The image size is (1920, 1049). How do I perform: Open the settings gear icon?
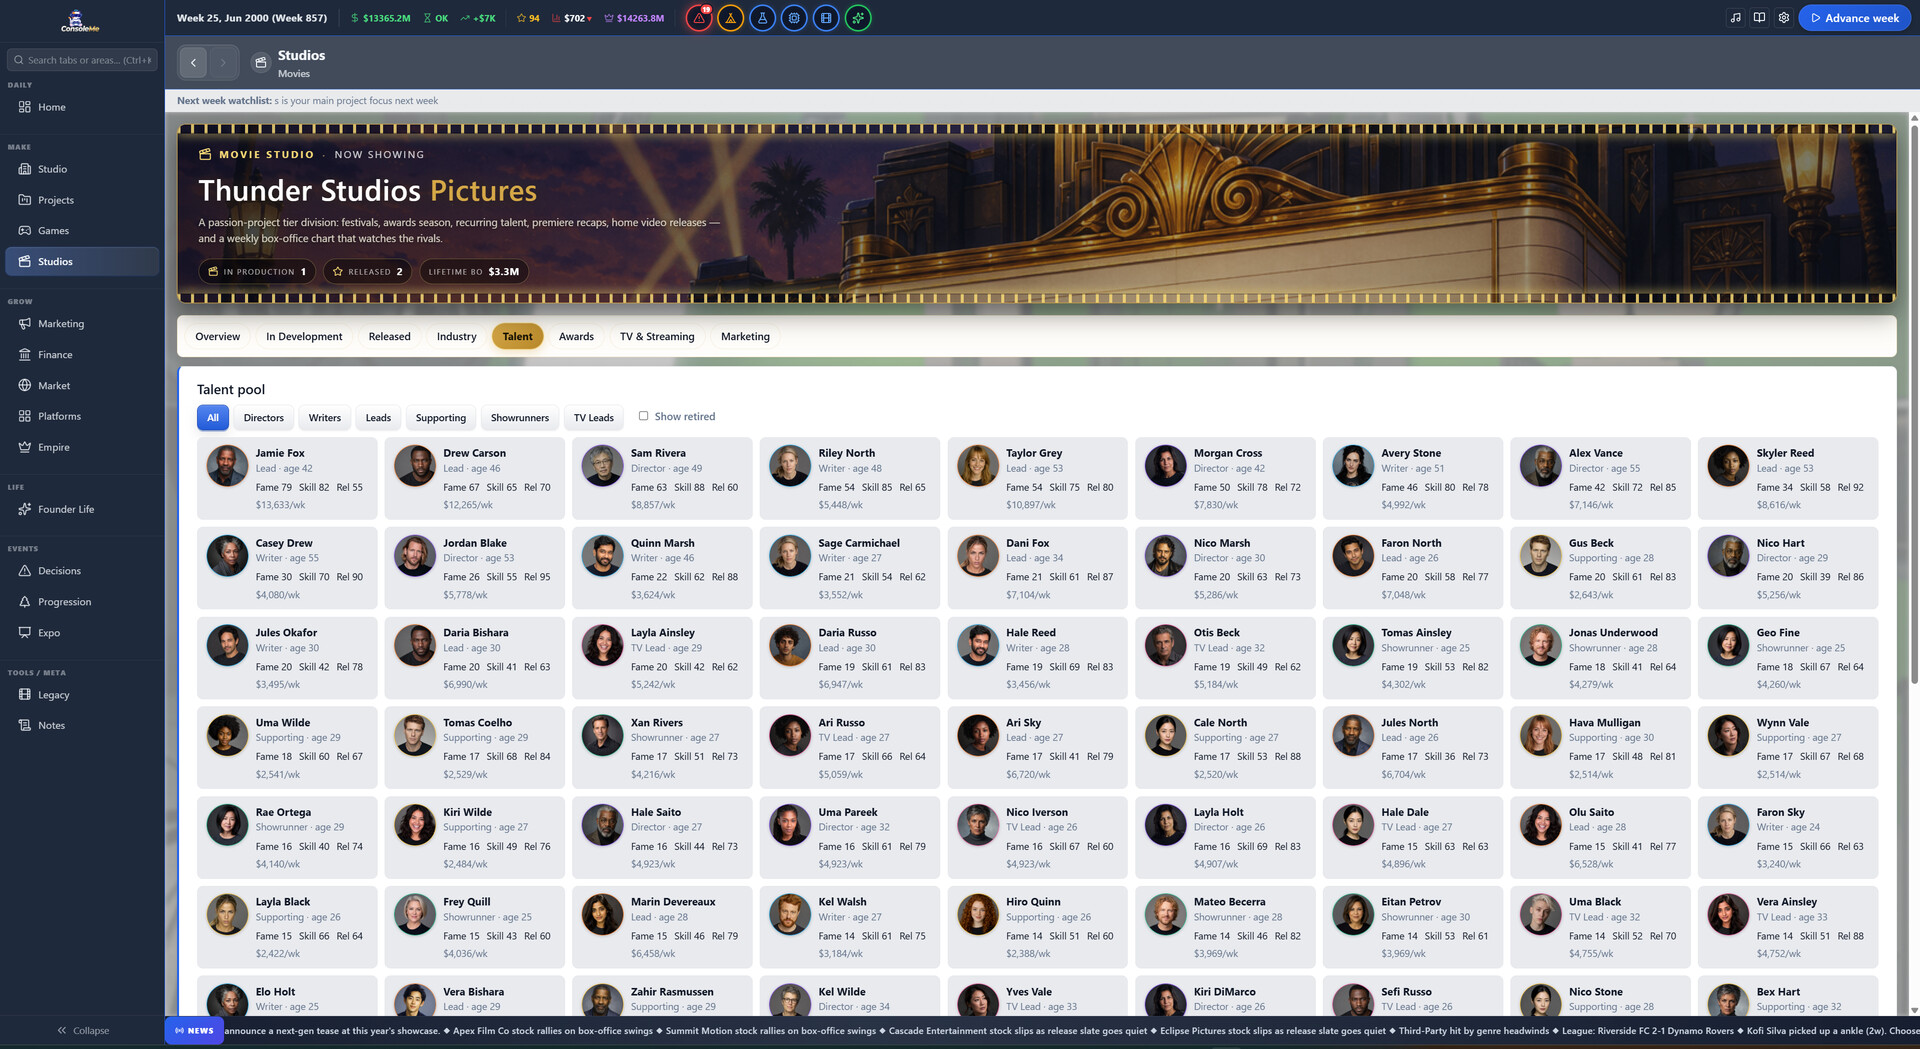click(x=1783, y=18)
